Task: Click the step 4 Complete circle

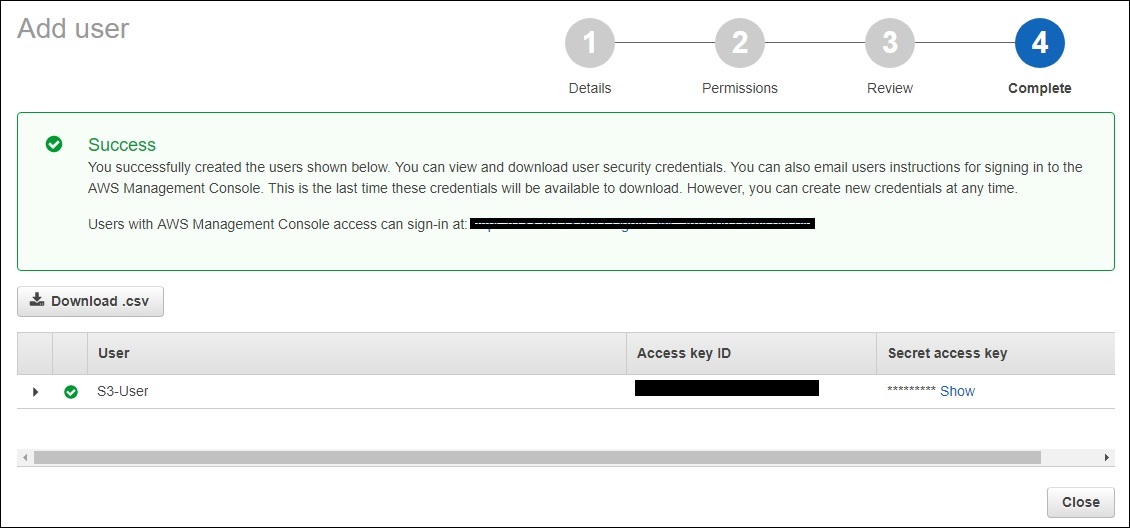Action: (1040, 43)
